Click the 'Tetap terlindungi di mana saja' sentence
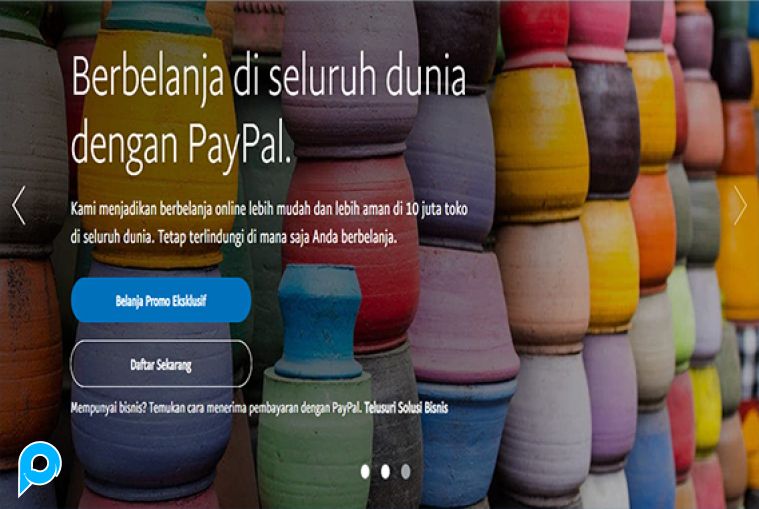The image size is (759, 509). pos(278,238)
